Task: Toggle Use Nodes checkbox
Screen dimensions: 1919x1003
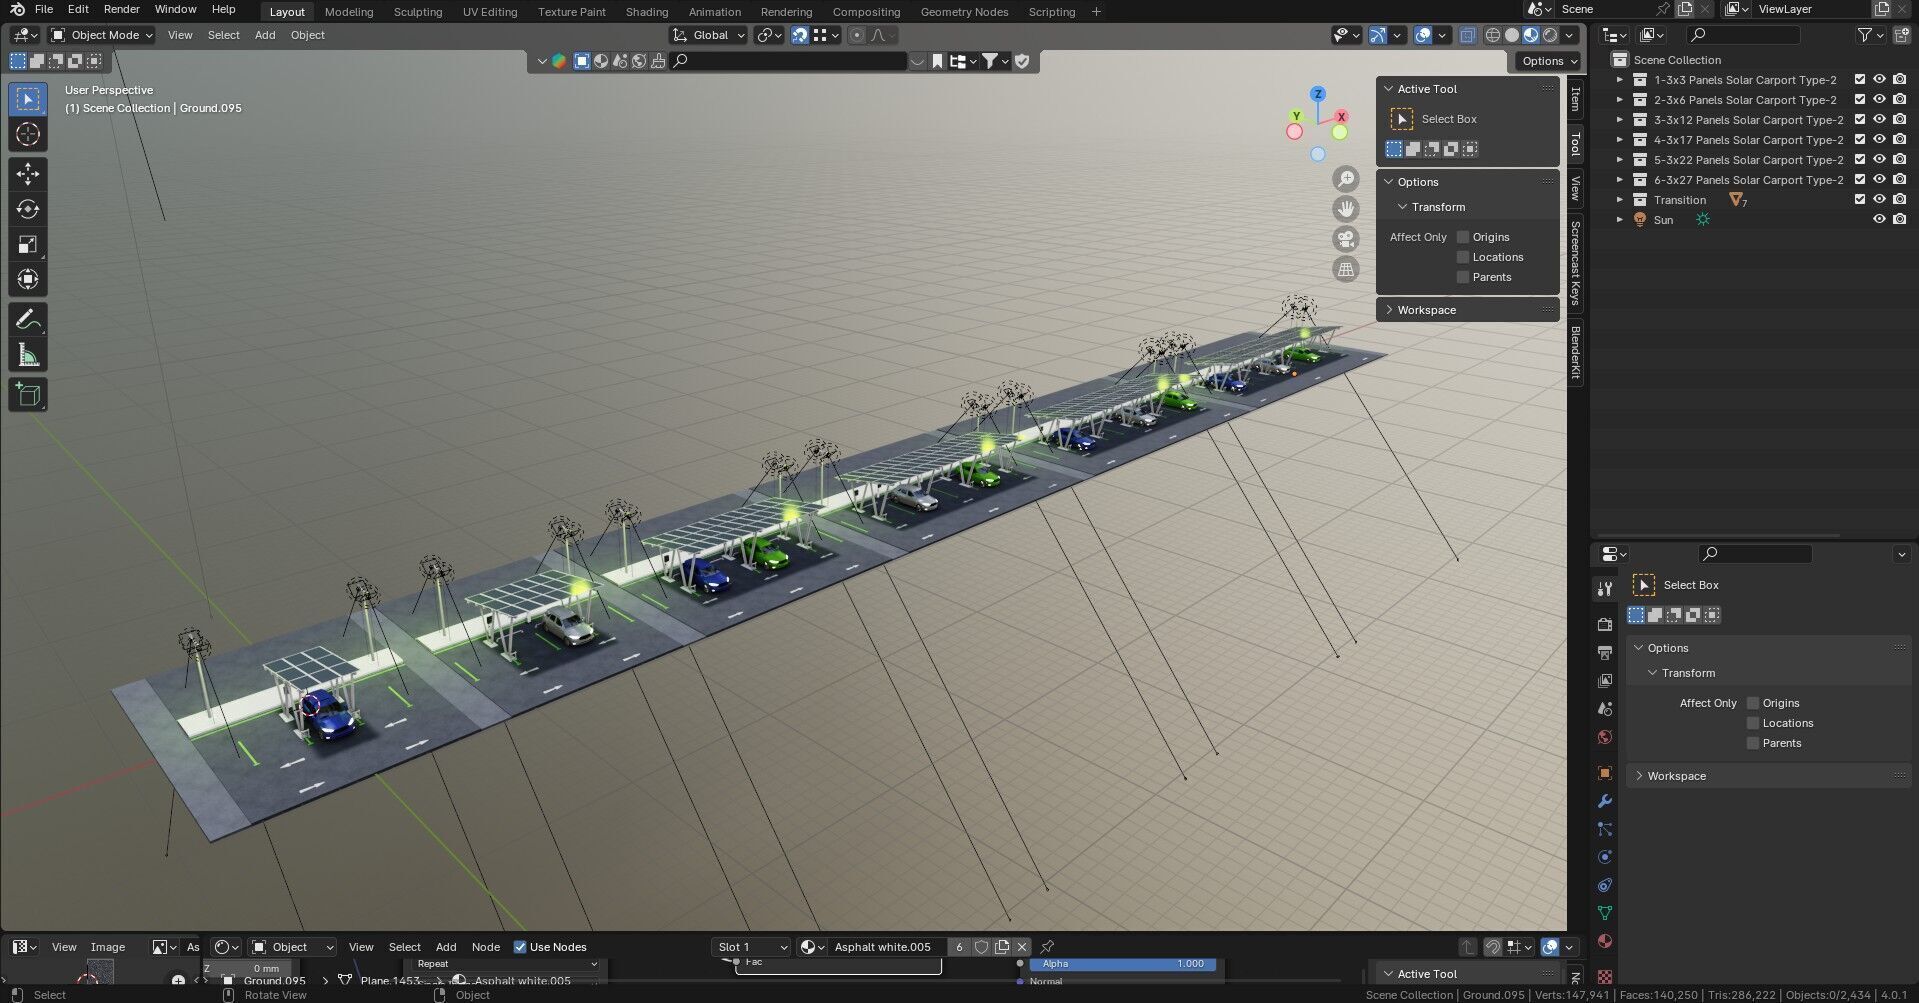Action: [x=520, y=947]
